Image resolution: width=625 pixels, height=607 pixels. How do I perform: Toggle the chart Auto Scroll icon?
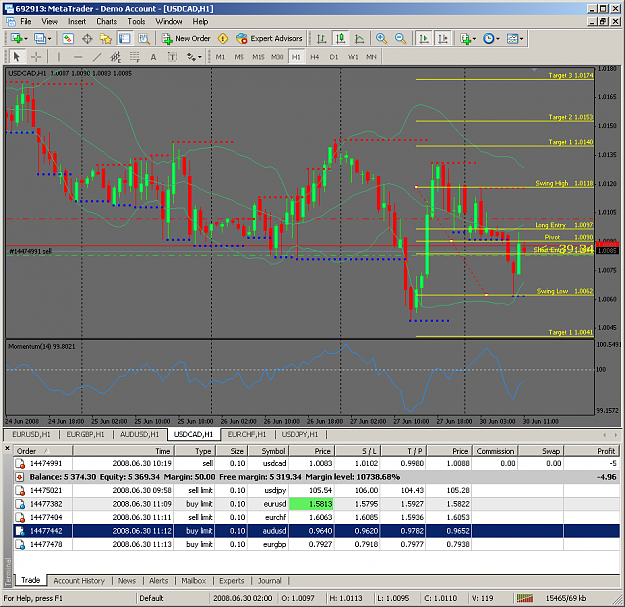click(424, 39)
